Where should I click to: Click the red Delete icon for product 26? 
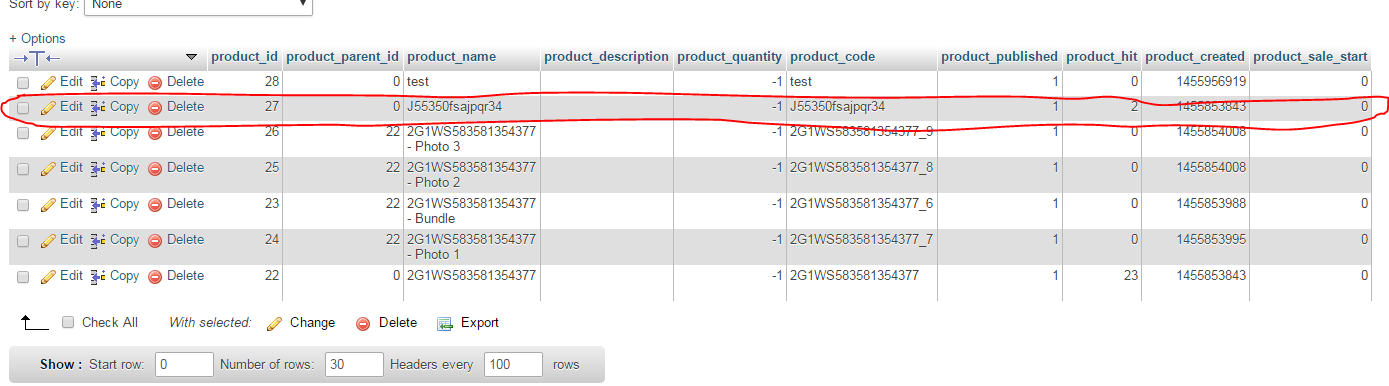[x=155, y=132]
